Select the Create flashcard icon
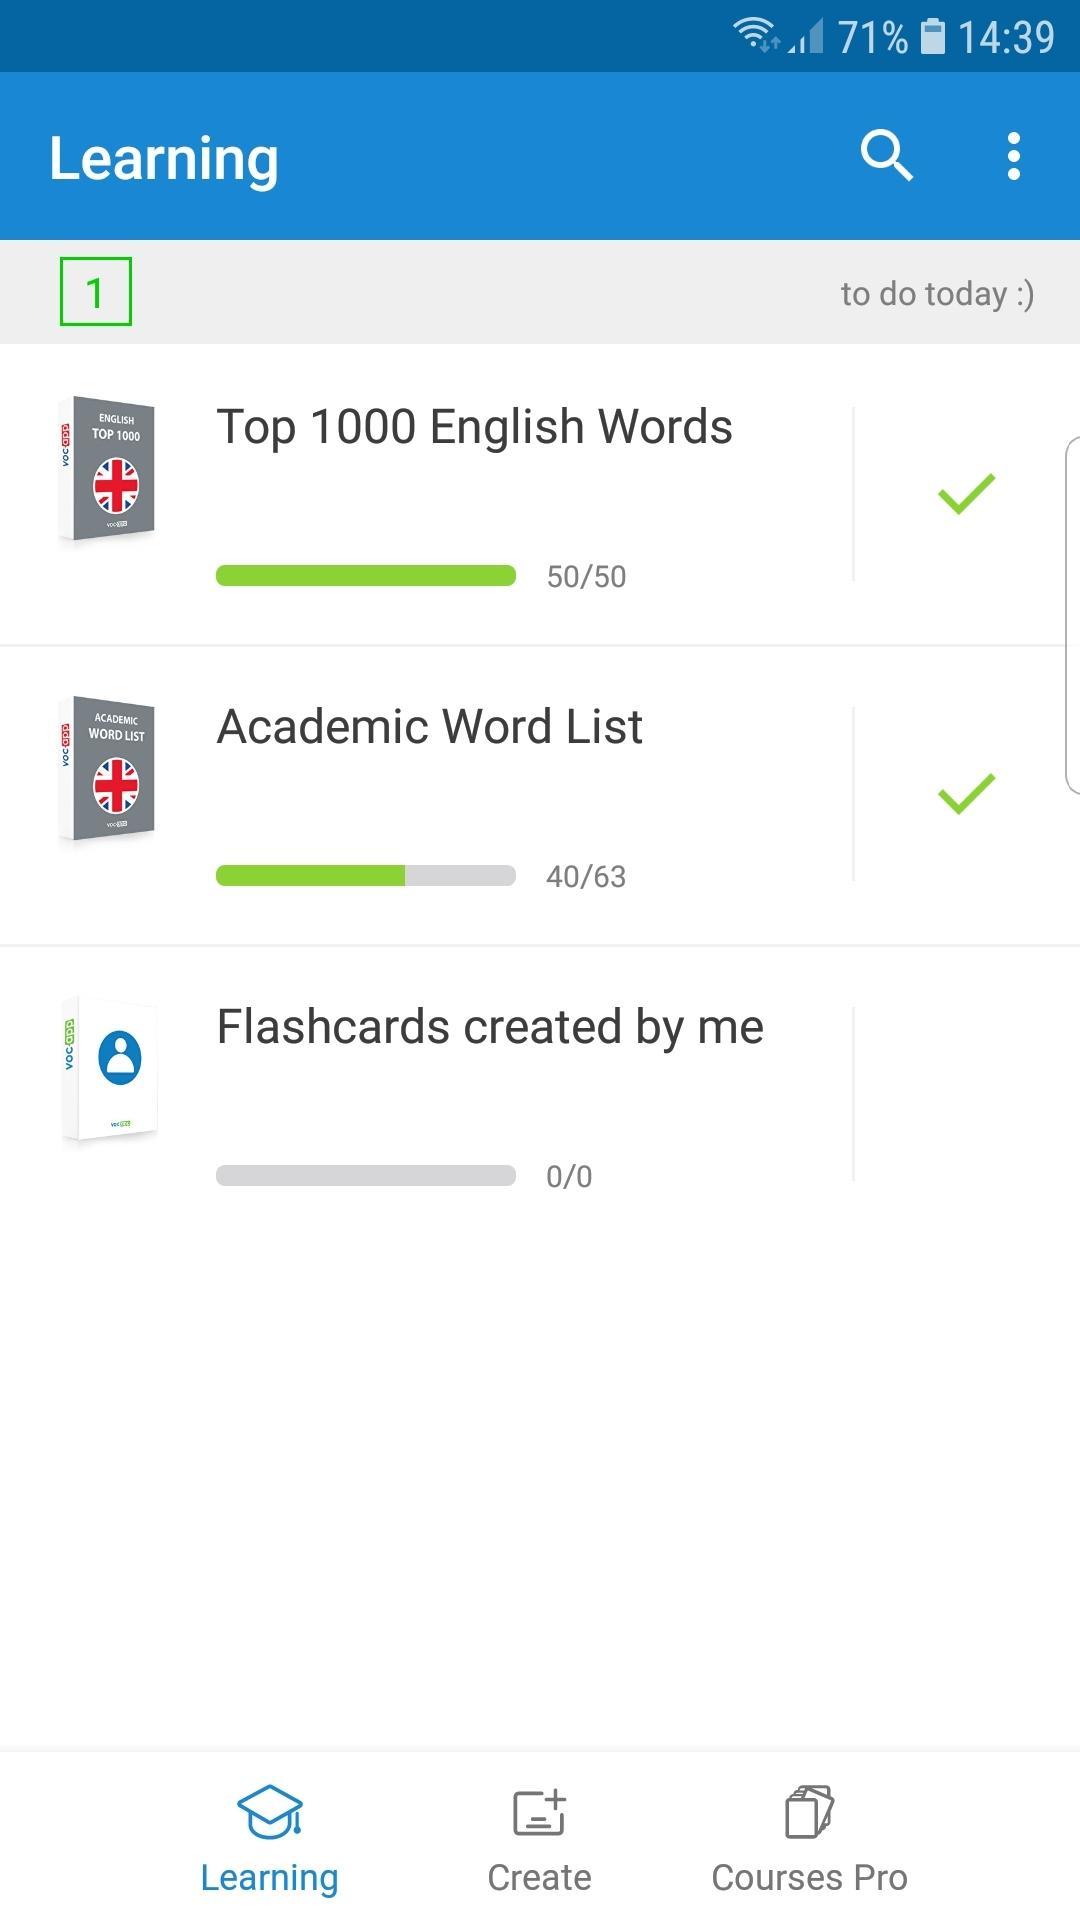 540,1812
